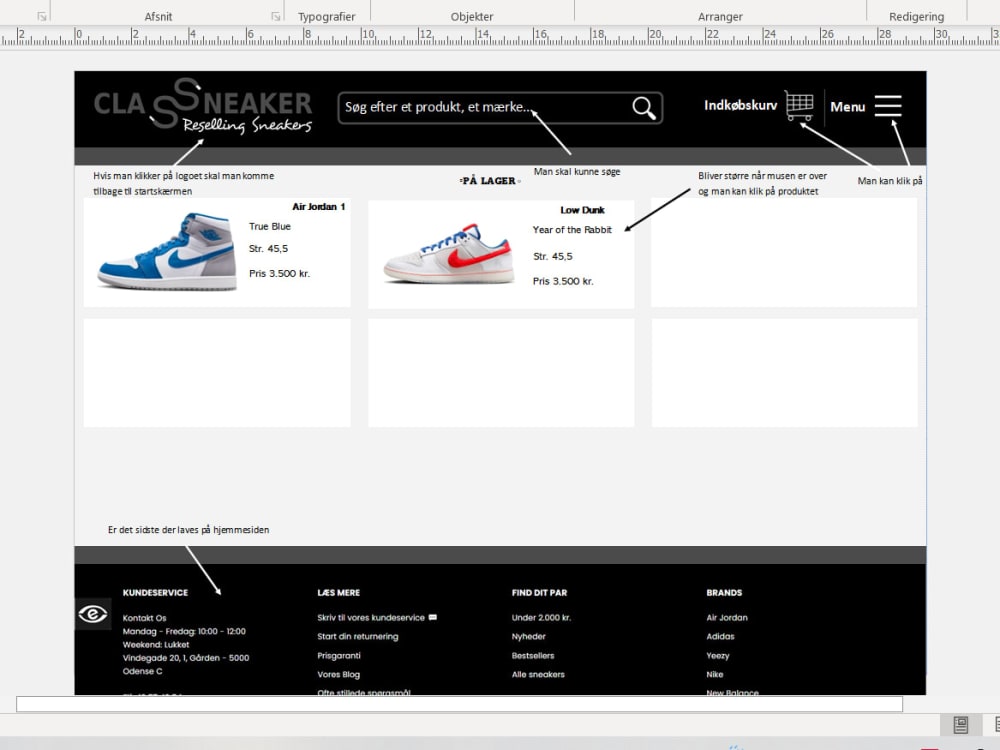1000x750 pixels.
Task: Select the Low Dunk shoe image
Action: [x=449, y=254]
